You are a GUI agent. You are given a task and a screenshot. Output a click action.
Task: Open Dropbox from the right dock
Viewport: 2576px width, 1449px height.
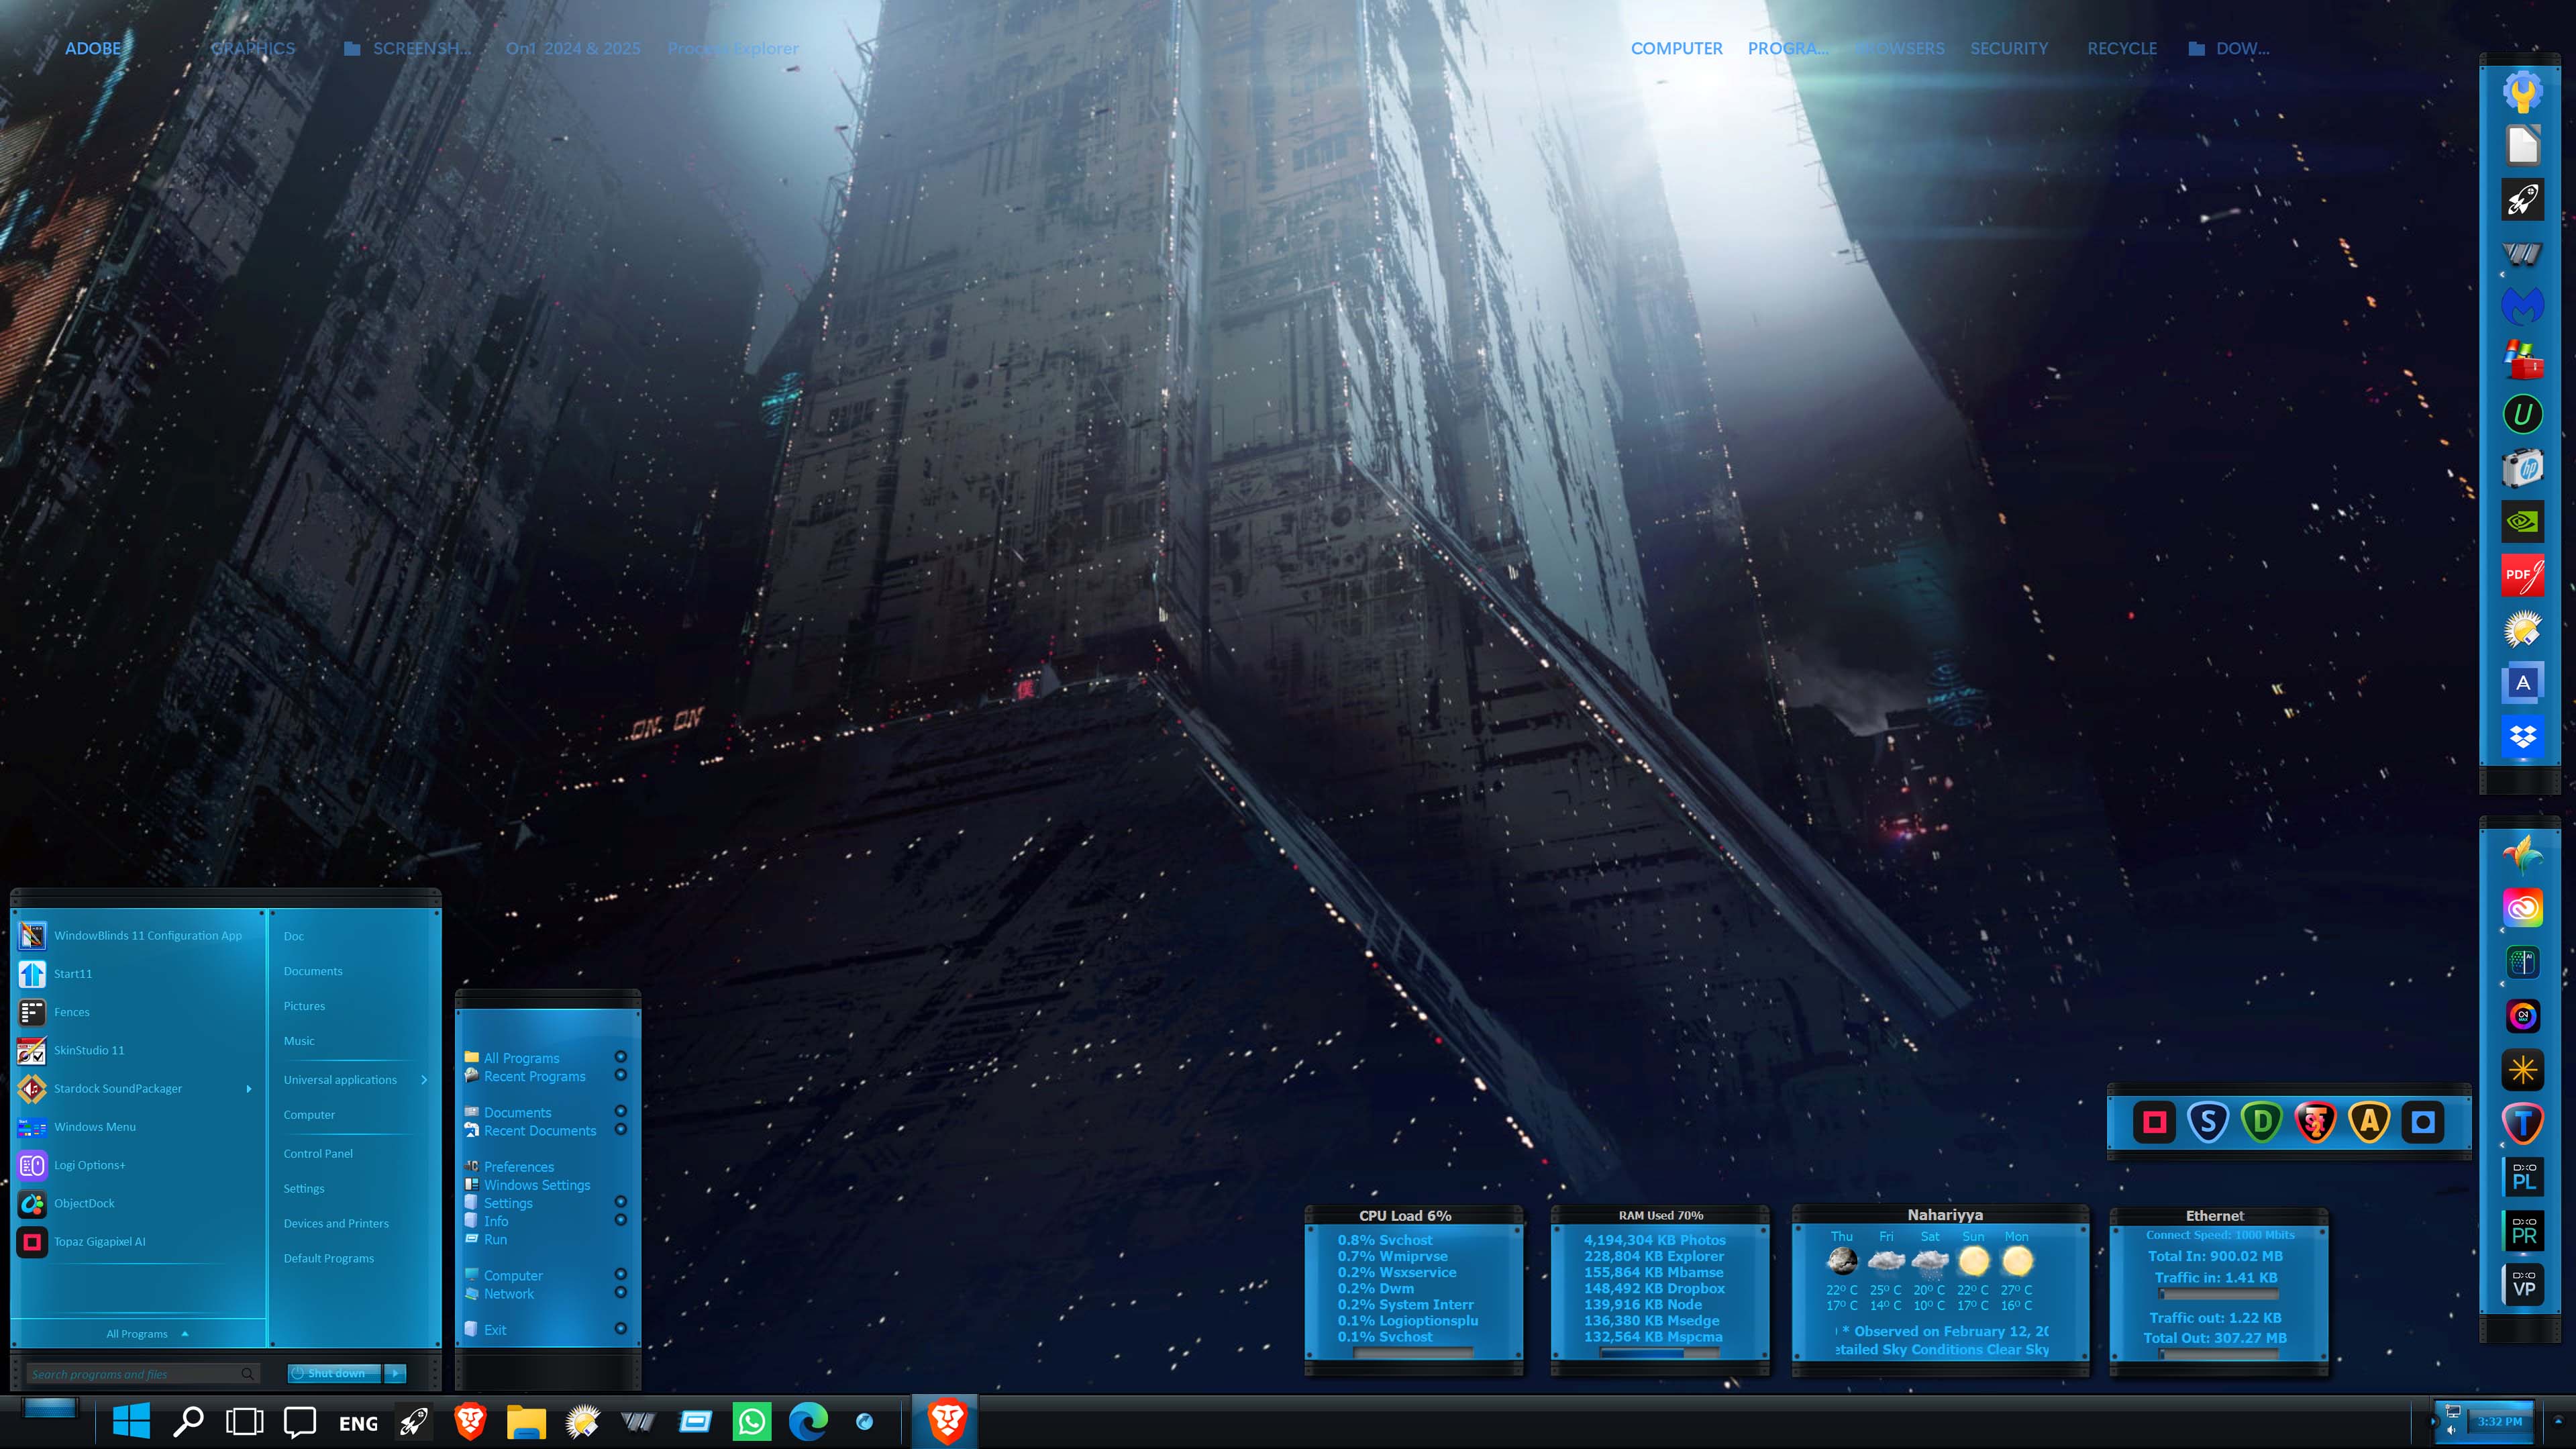(2522, 737)
